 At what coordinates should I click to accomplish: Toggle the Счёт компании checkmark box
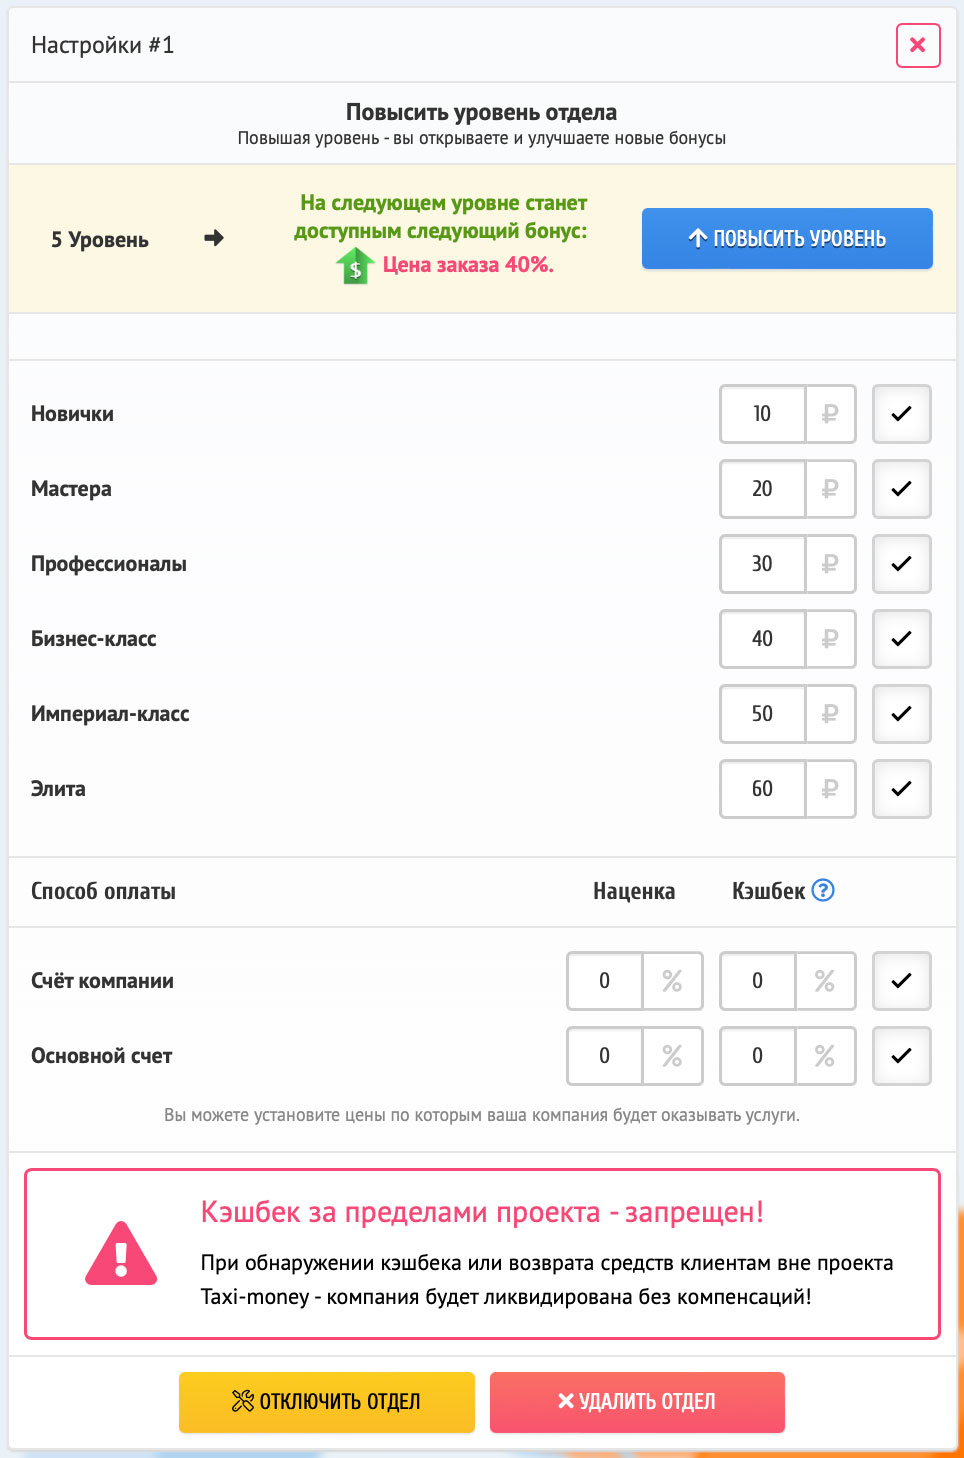[901, 981]
